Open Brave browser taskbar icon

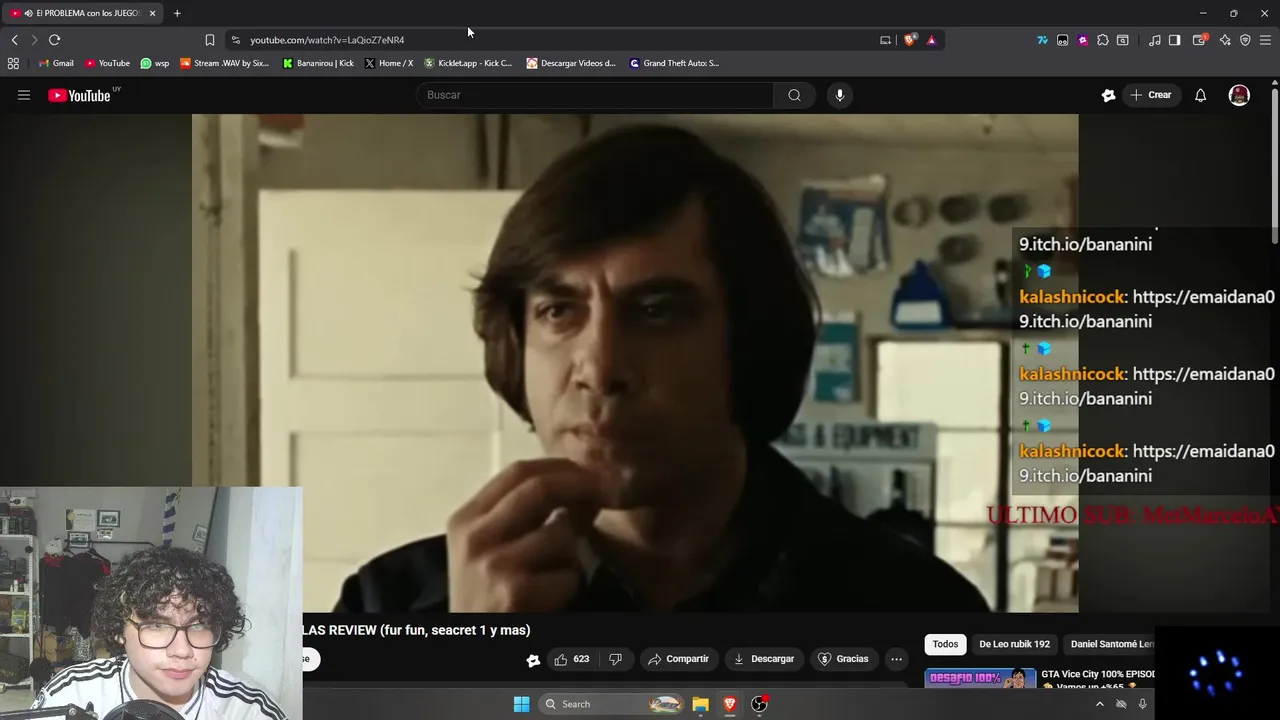pyautogui.click(x=730, y=704)
